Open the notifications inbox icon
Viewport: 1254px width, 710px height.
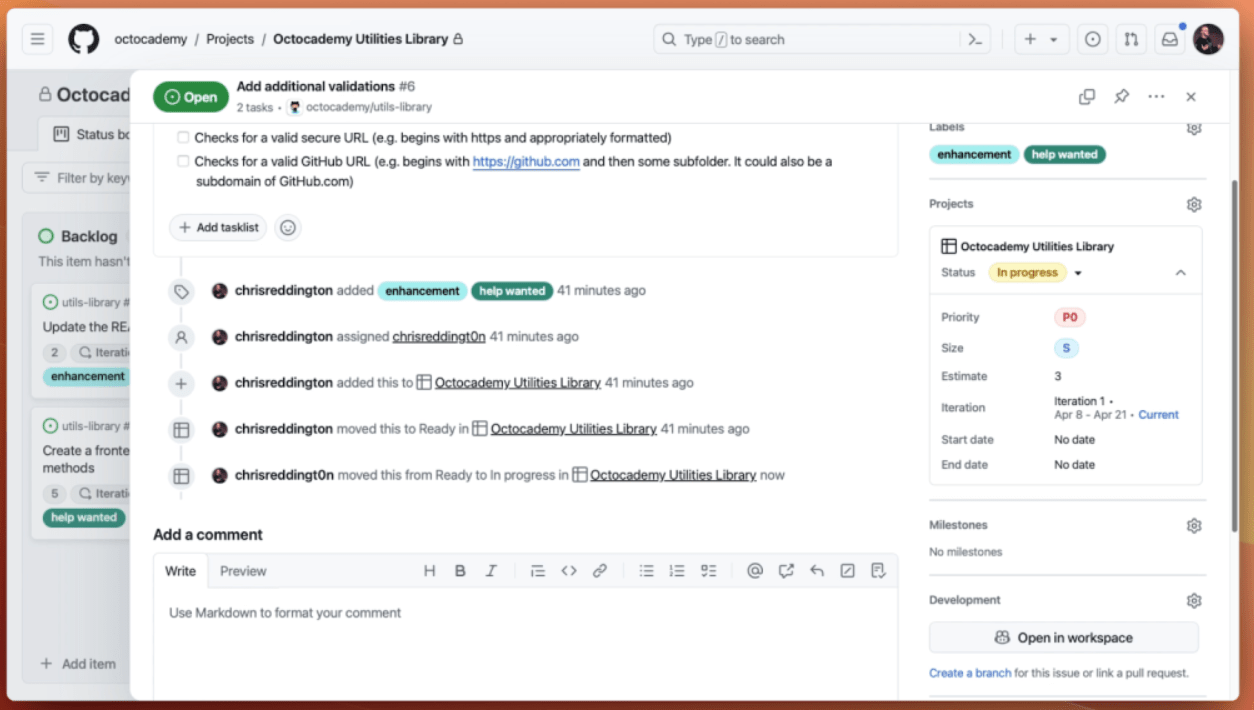tap(1169, 39)
